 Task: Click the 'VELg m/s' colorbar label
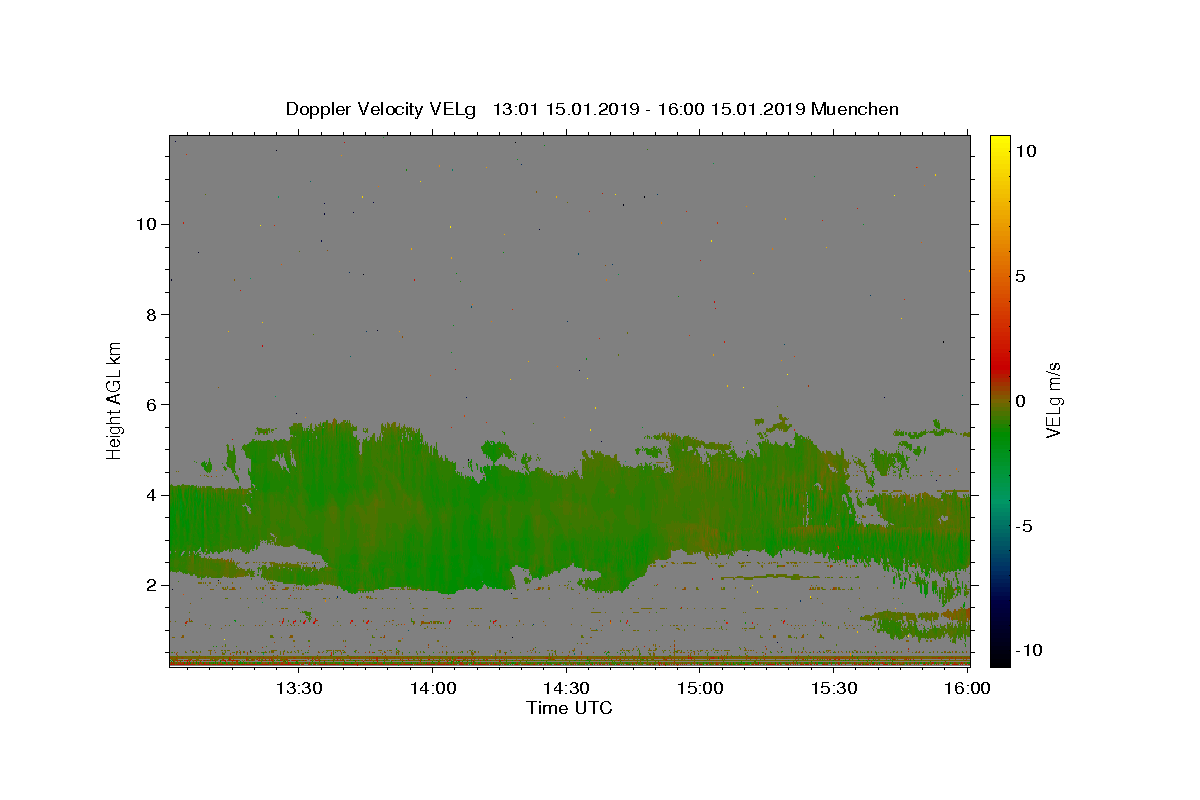(x=1053, y=400)
